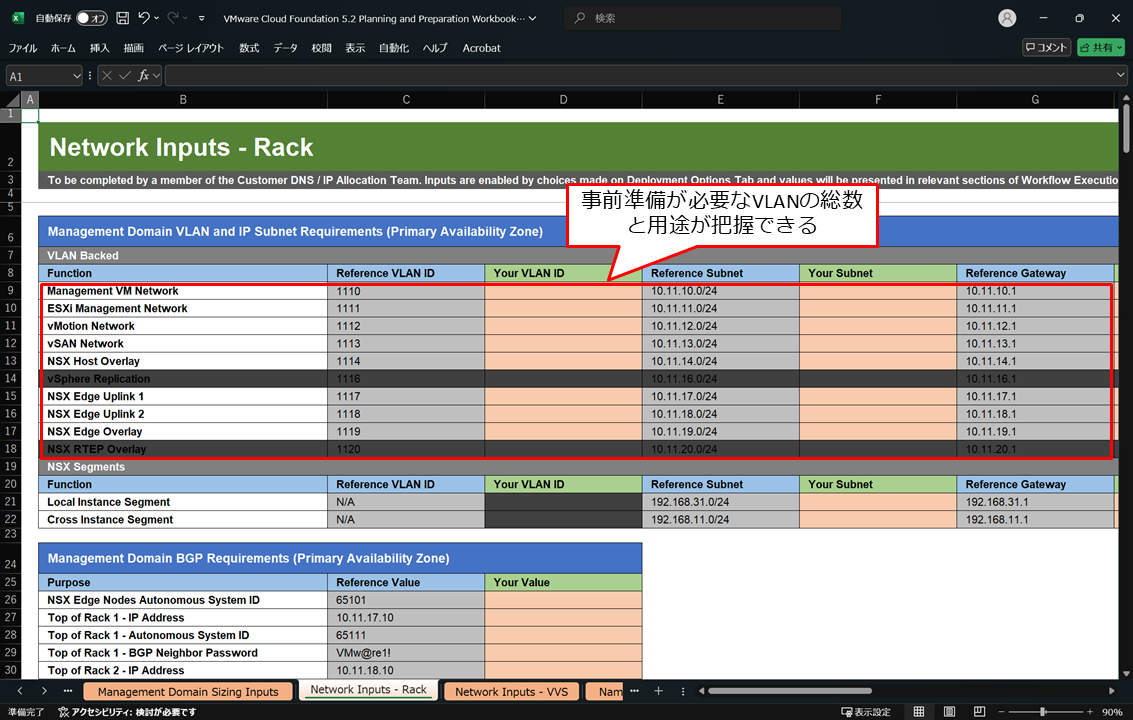1133x720 pixels.
Task: Click reference subnet 10.11.19.0/24 cell
Action: (x=720, y=432)
